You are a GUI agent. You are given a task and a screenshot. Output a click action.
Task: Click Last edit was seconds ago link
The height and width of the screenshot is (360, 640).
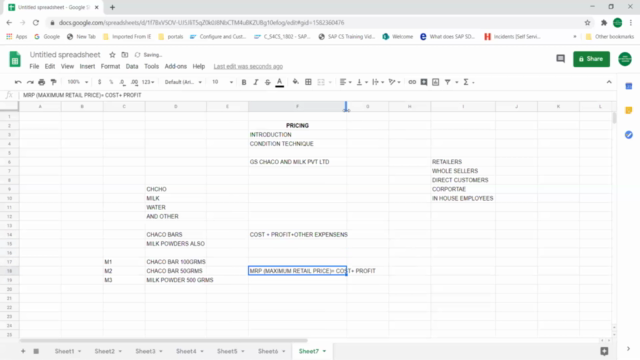tap(248, 66)
